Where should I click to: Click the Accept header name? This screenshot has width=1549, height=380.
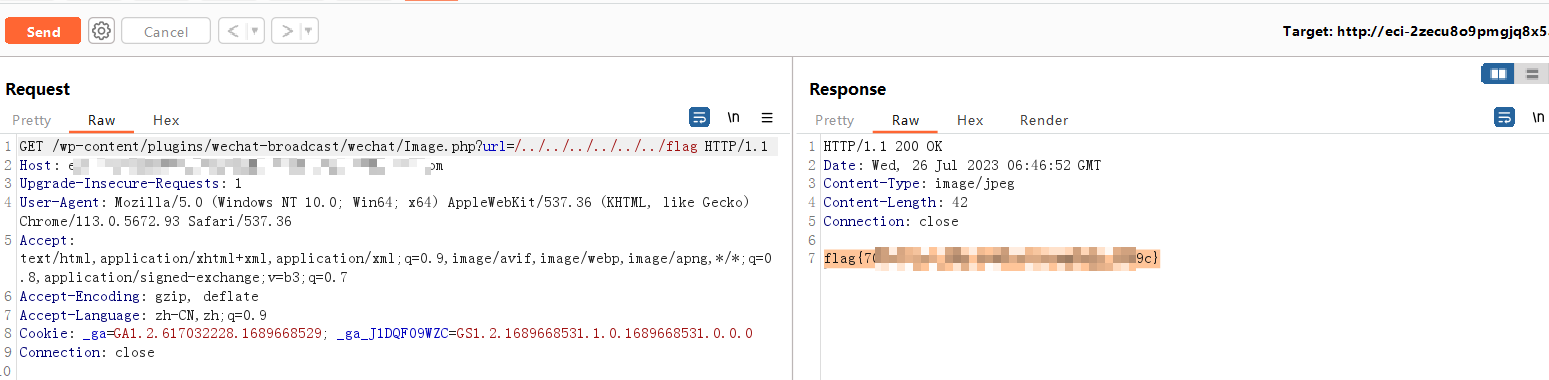click(x=47, y=240)
